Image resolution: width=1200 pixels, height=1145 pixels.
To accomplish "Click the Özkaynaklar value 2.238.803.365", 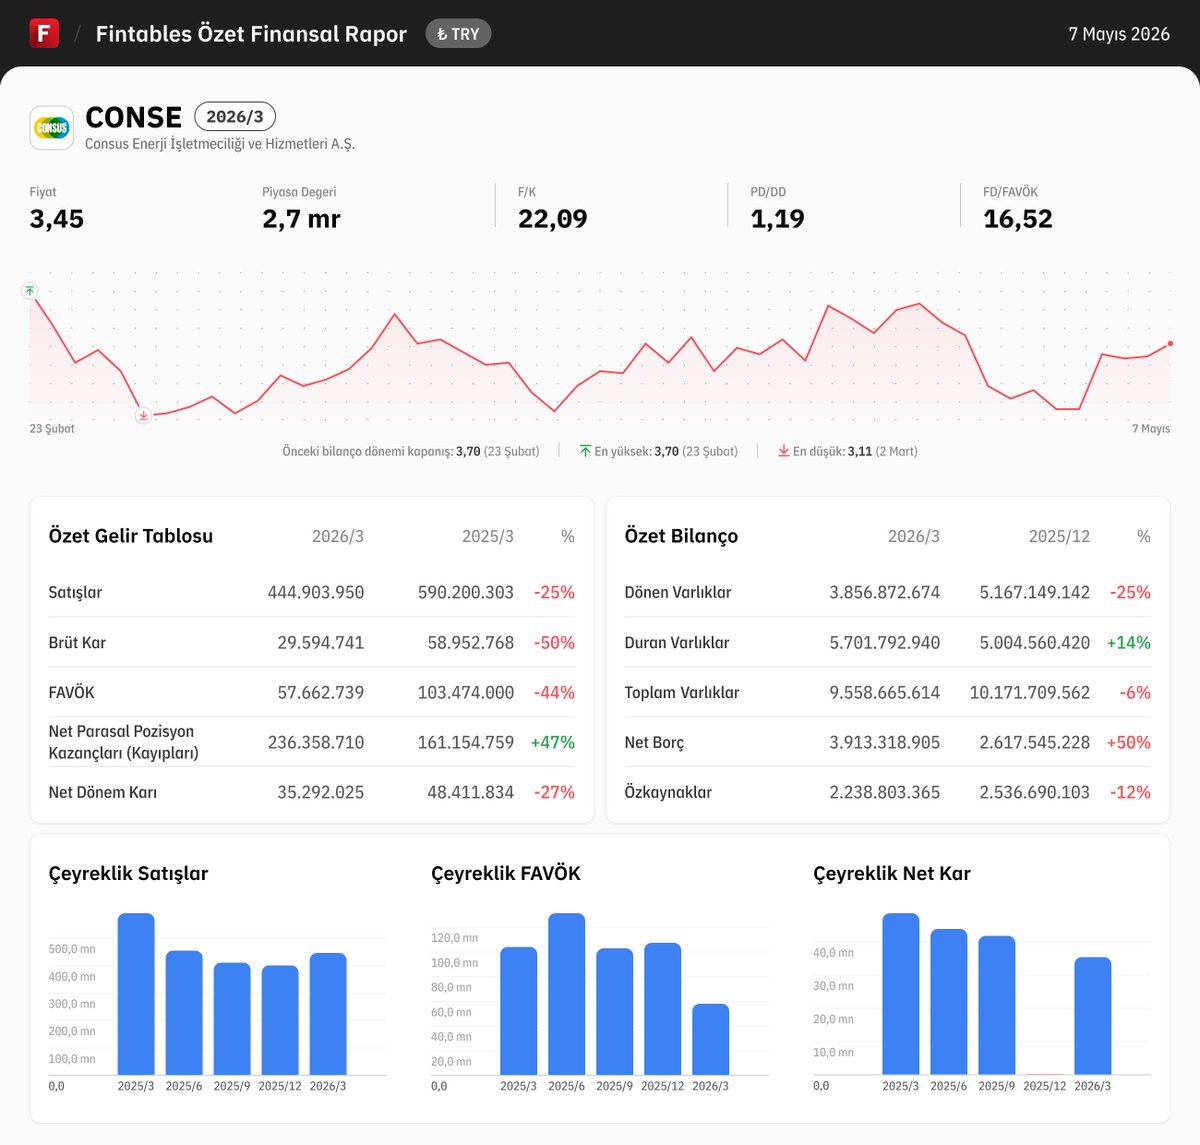I will 885,792.
